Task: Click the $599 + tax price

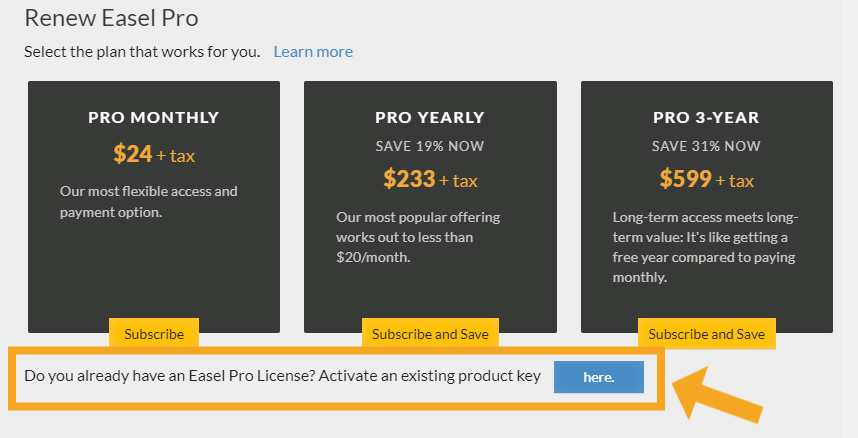Action: [706, 179]
